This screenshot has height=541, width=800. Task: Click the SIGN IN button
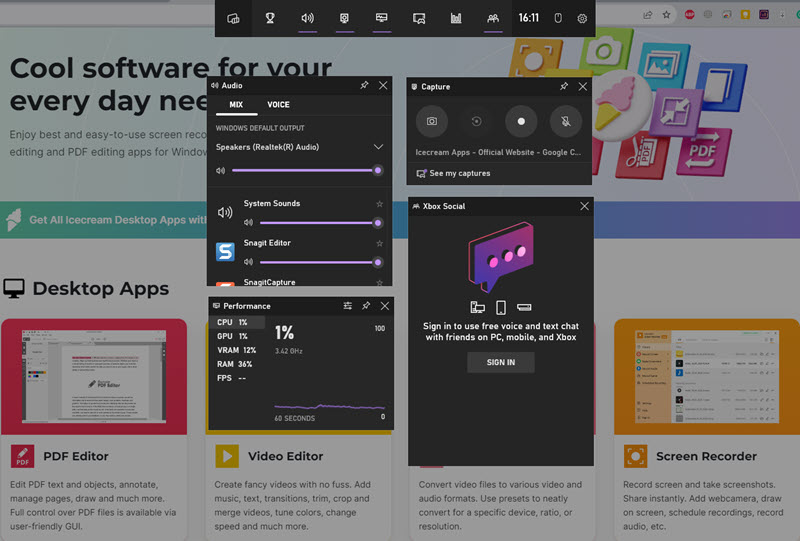pyautogui.click(x=501, y=362)
